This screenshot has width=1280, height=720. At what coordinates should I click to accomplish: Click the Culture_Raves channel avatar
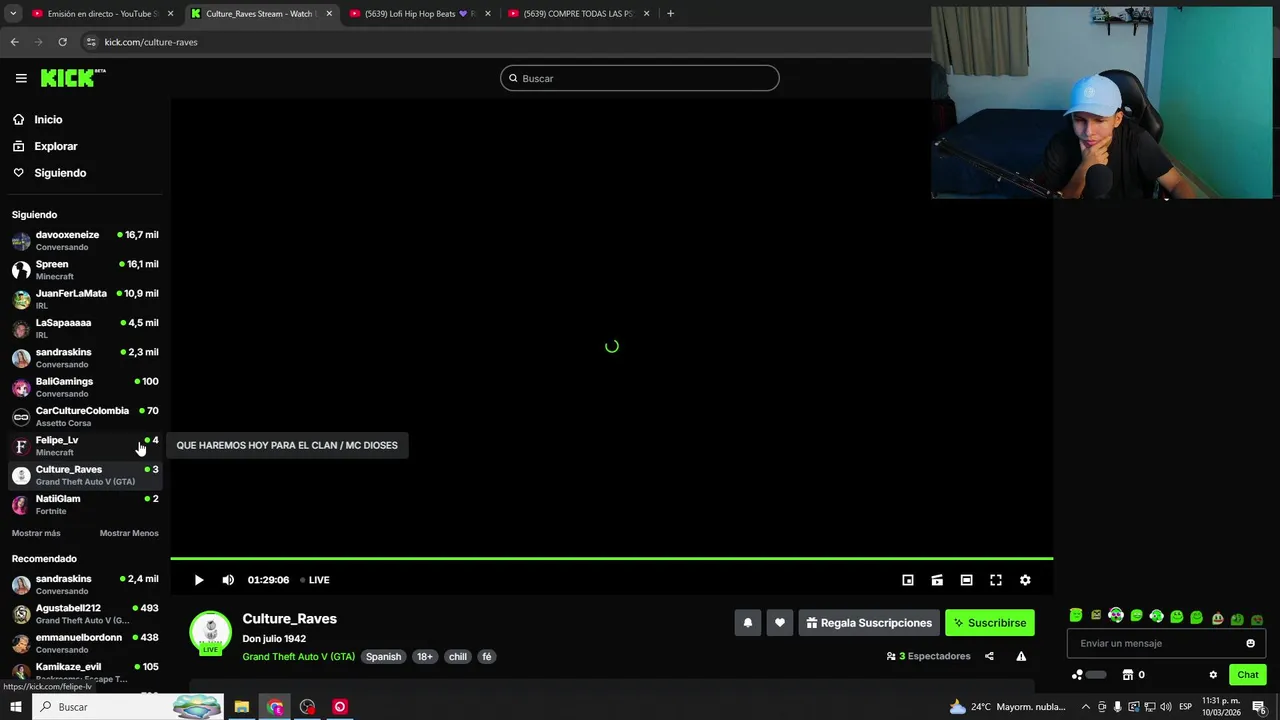point(210,633)
